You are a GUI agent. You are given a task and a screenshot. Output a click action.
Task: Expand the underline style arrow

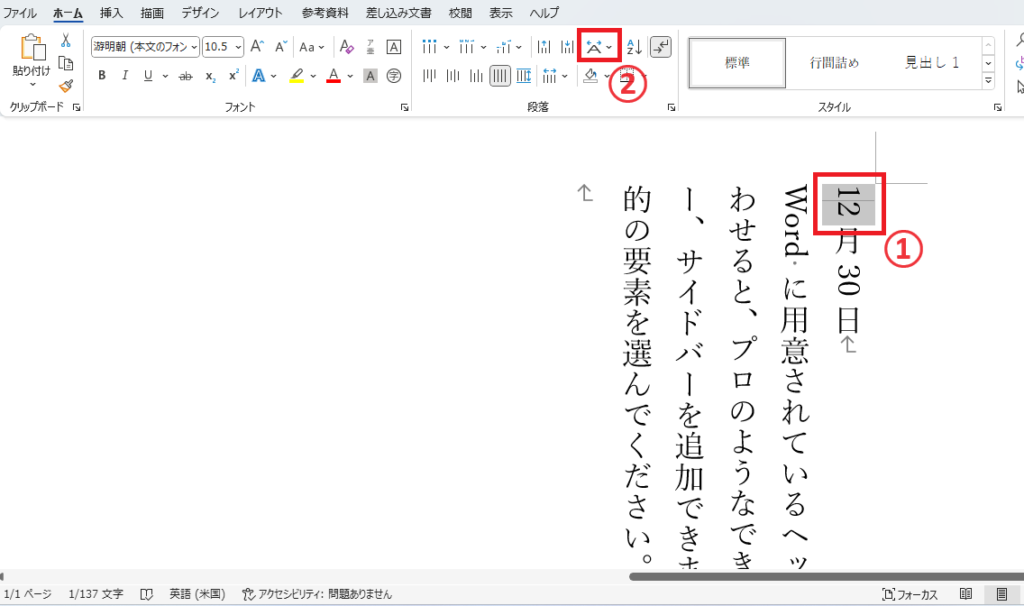[165, 76]
